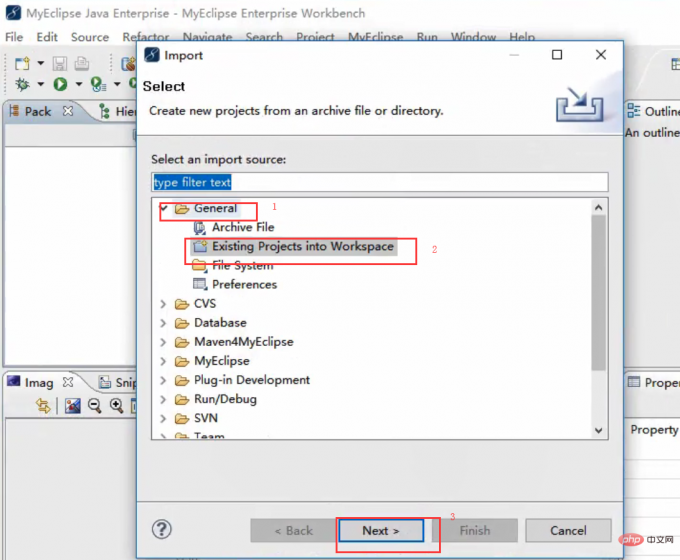Open the External tools dropdown arrow
This screenshot has height=560, width=680.
pyautogui.click(x=117, y=84)
